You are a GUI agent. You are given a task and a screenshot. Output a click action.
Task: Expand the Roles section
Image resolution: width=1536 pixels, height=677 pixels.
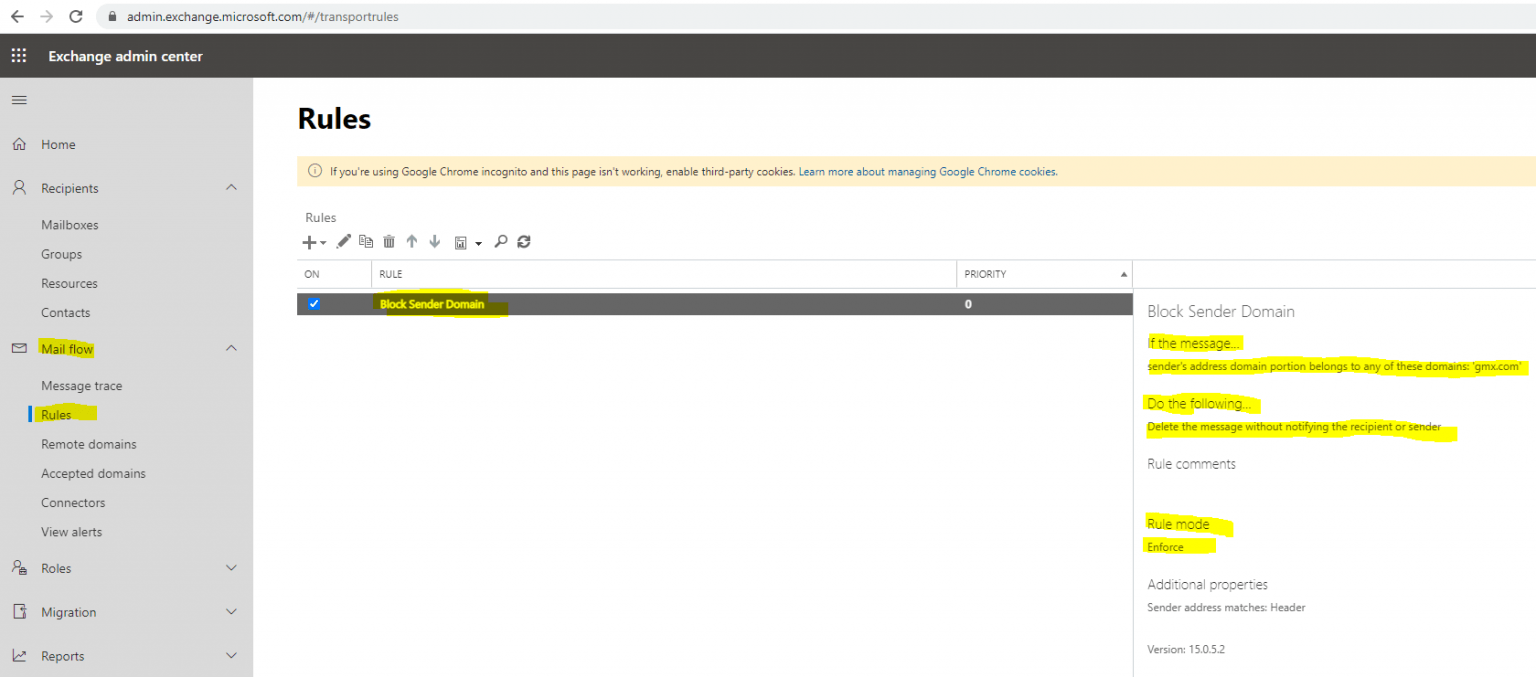(x=231, y=568)
